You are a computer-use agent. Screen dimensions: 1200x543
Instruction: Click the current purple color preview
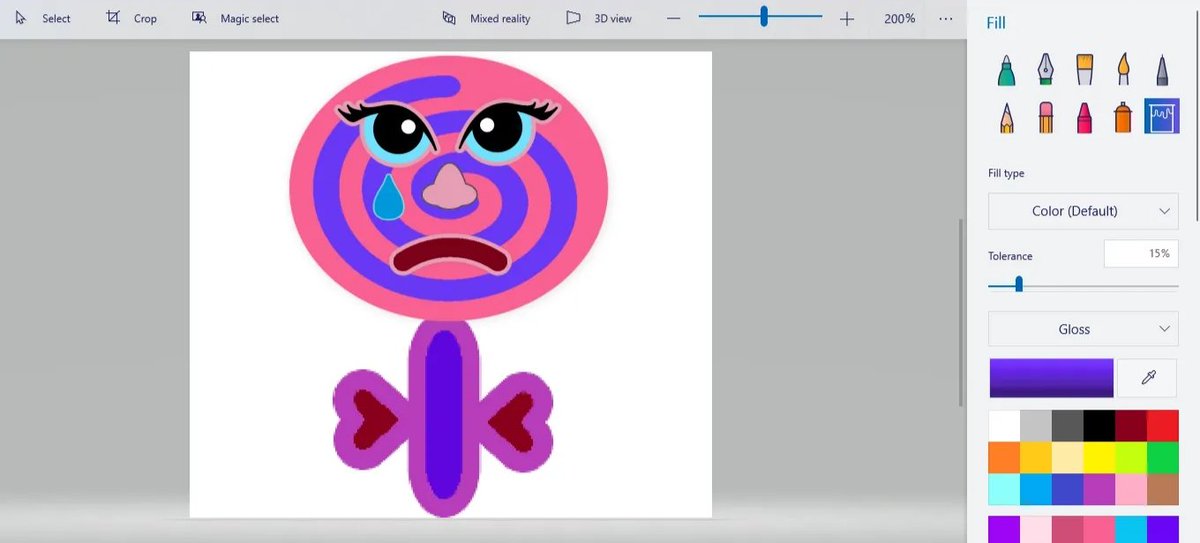pos(1051,378)
